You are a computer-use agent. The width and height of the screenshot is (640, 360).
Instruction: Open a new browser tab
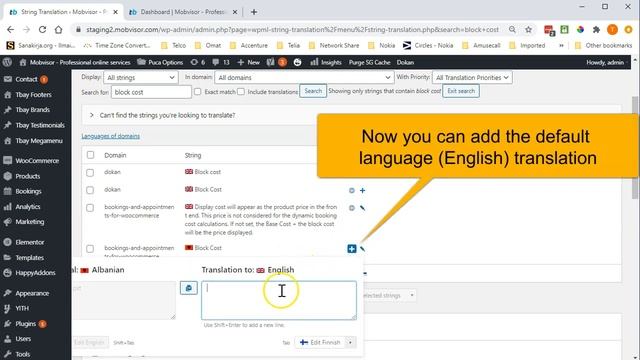click(x=254, y=12)
